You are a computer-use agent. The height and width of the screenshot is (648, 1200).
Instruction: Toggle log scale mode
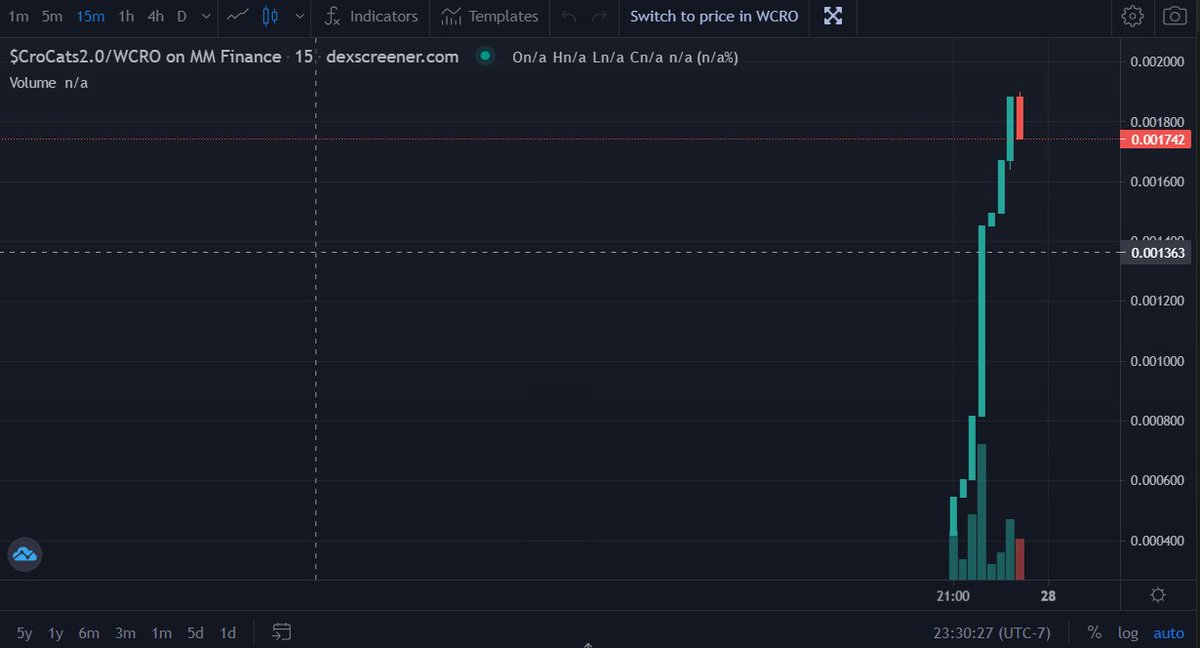[1128, 632]
